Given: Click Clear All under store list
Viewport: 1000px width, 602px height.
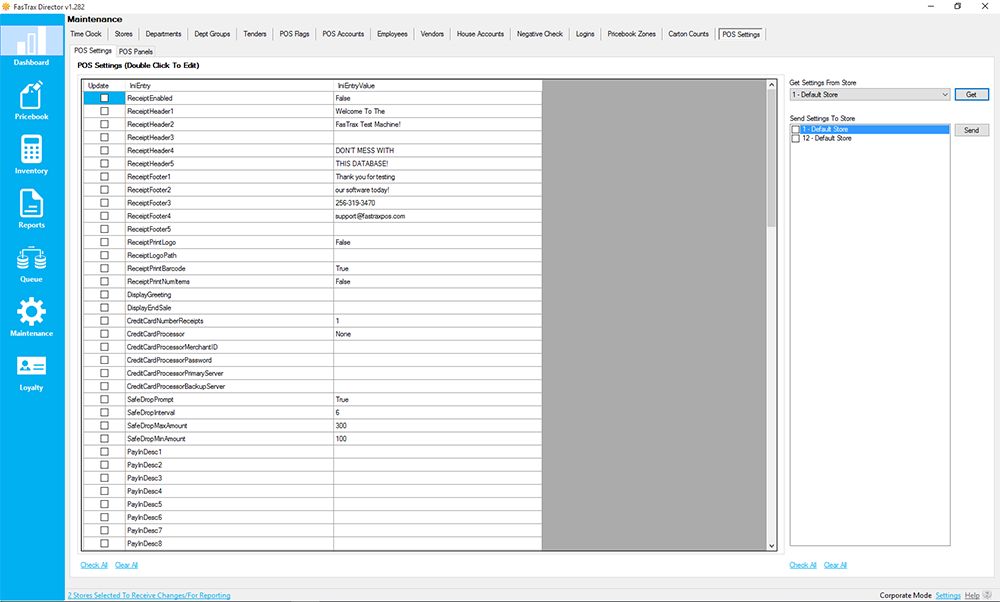Looking at the screenshot, I should click(835, 565).
